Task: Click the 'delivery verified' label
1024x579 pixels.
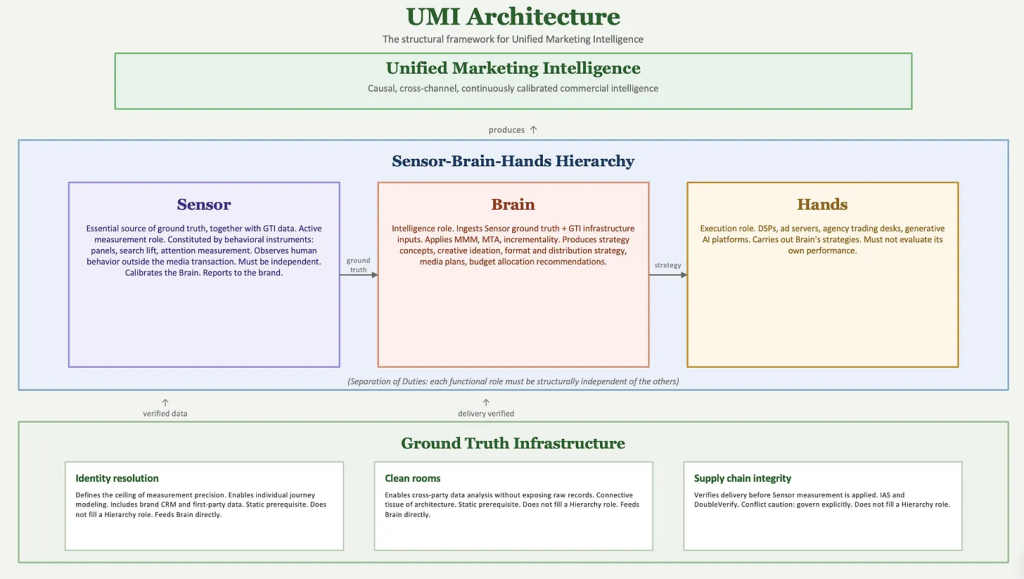Action: click(x=486, y=413)
